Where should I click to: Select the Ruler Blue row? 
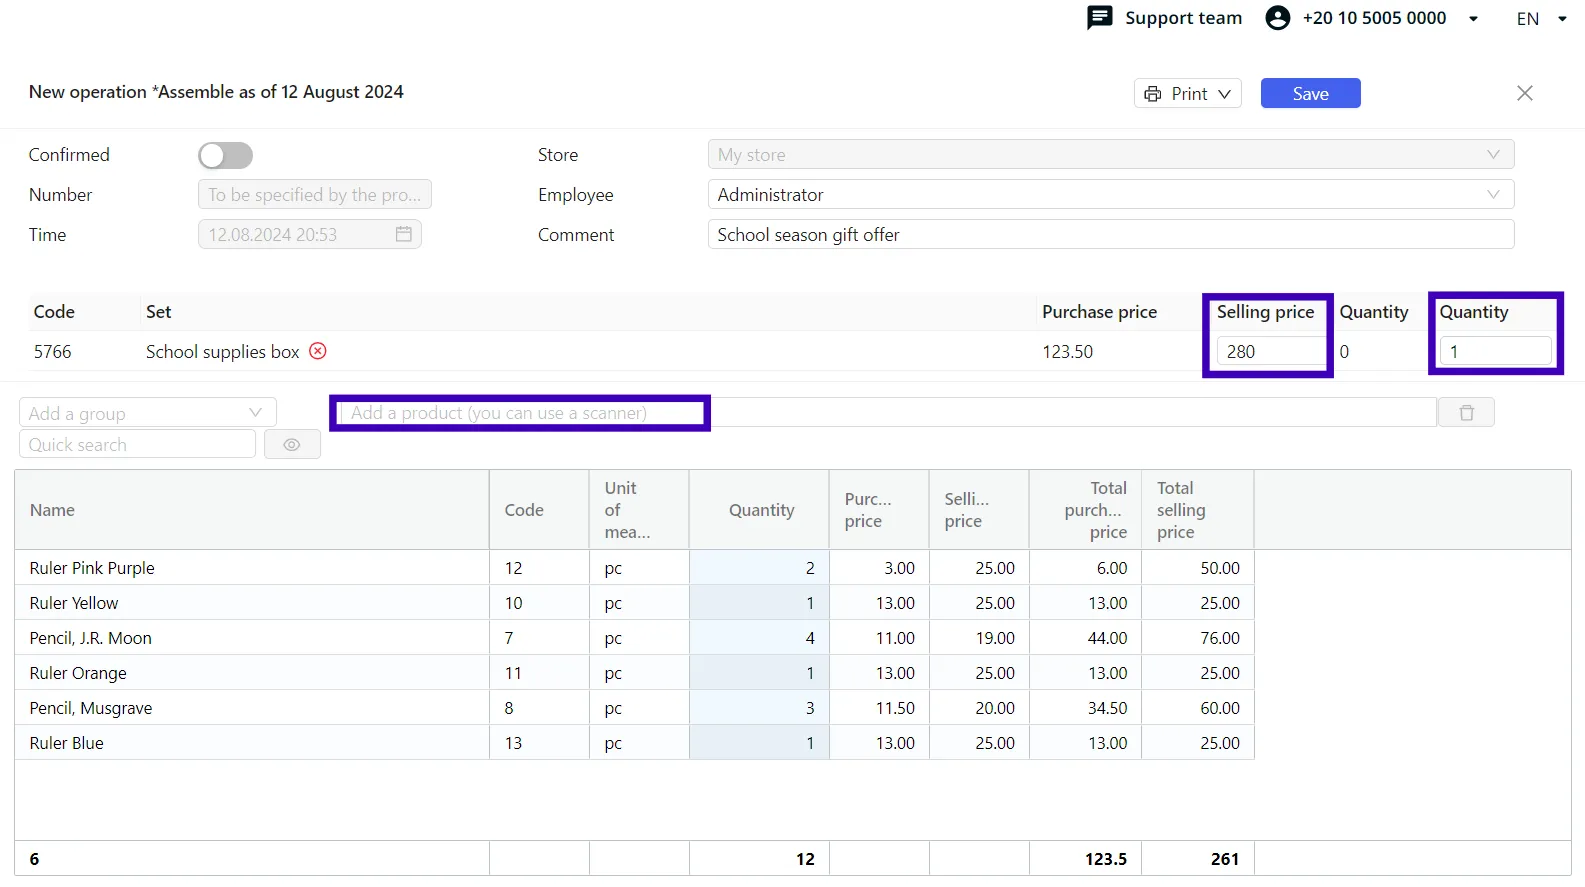pos(634,742)
